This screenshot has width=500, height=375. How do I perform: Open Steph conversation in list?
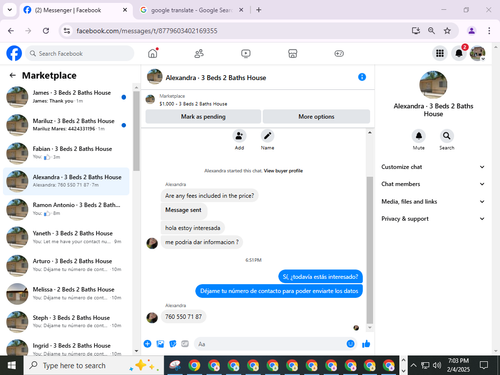pyautogui.click(x=67, y=321)
